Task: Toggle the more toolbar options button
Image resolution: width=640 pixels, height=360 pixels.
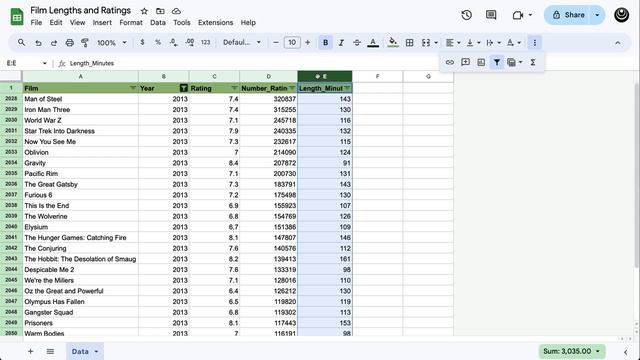Action: tap(535, 42)
